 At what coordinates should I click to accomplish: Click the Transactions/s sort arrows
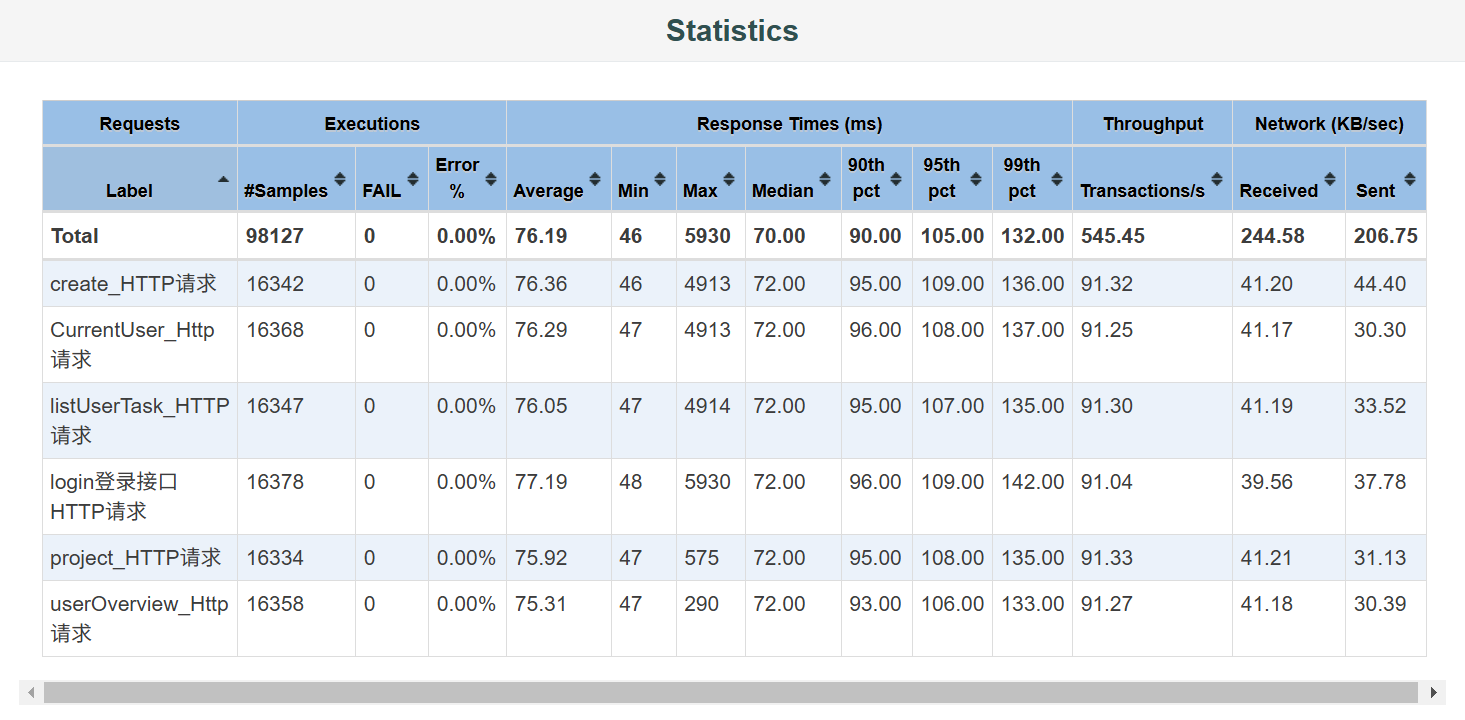(1216, 180)
